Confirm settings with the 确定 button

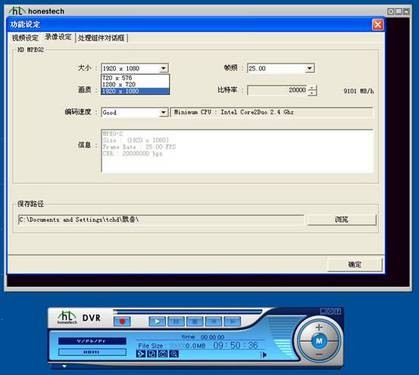355,265
